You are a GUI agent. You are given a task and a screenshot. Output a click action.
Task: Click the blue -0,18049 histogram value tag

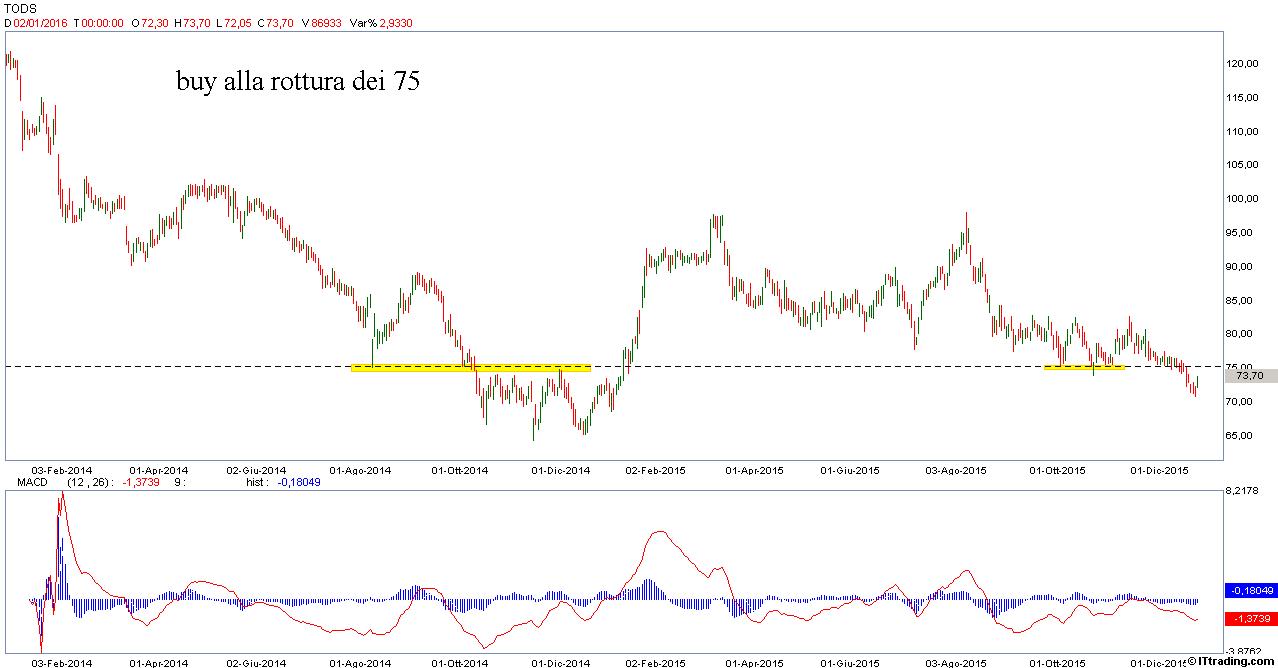pyautogui.click(x=1250, y=590)
